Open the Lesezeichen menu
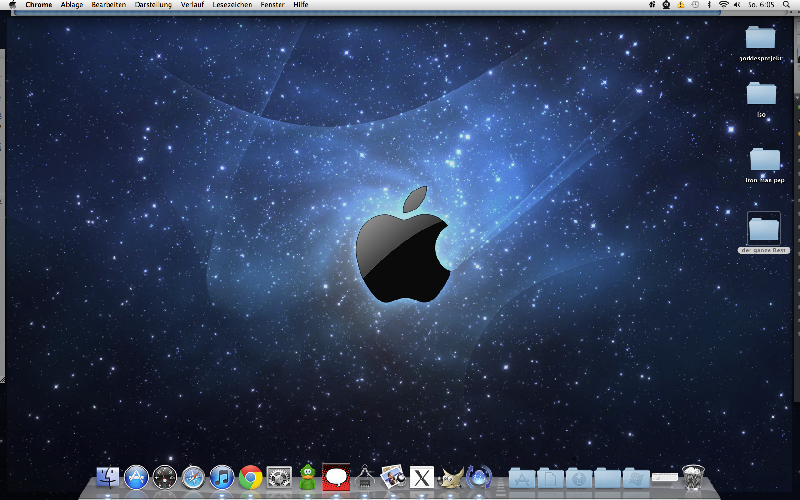 tap(232, 5)
